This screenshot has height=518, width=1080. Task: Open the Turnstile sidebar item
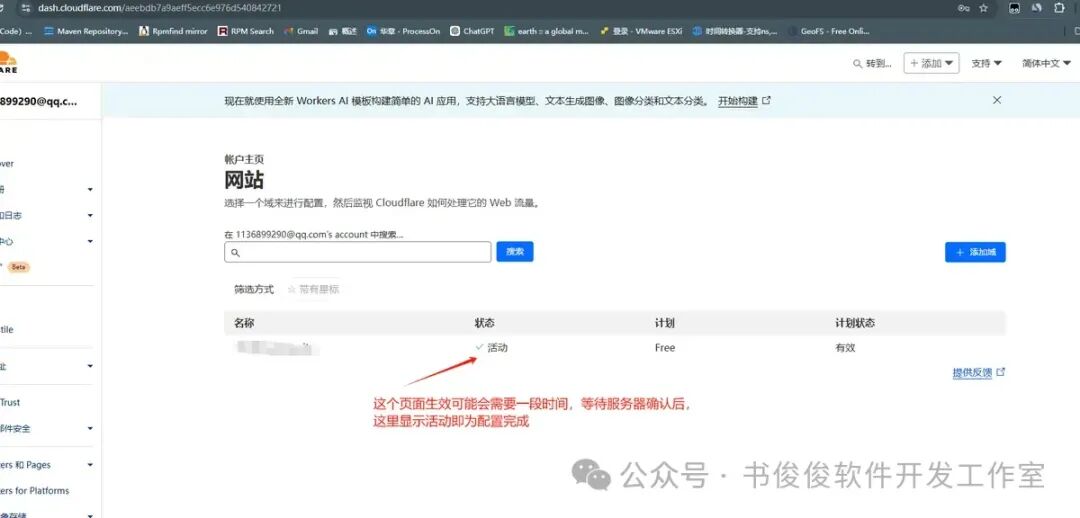7,330
